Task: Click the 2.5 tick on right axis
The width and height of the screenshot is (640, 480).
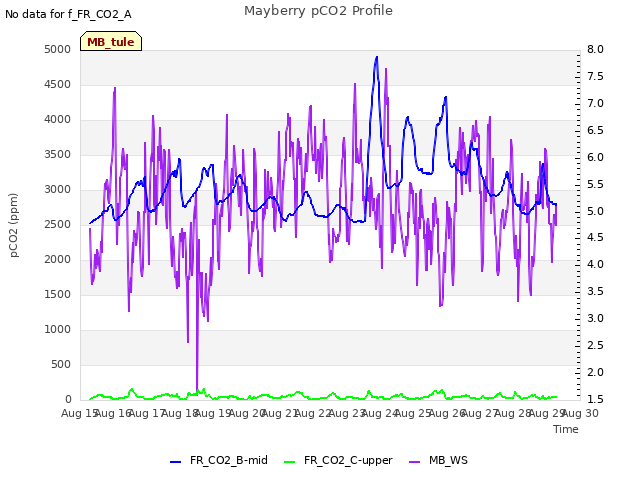Action: pos(595,345)
